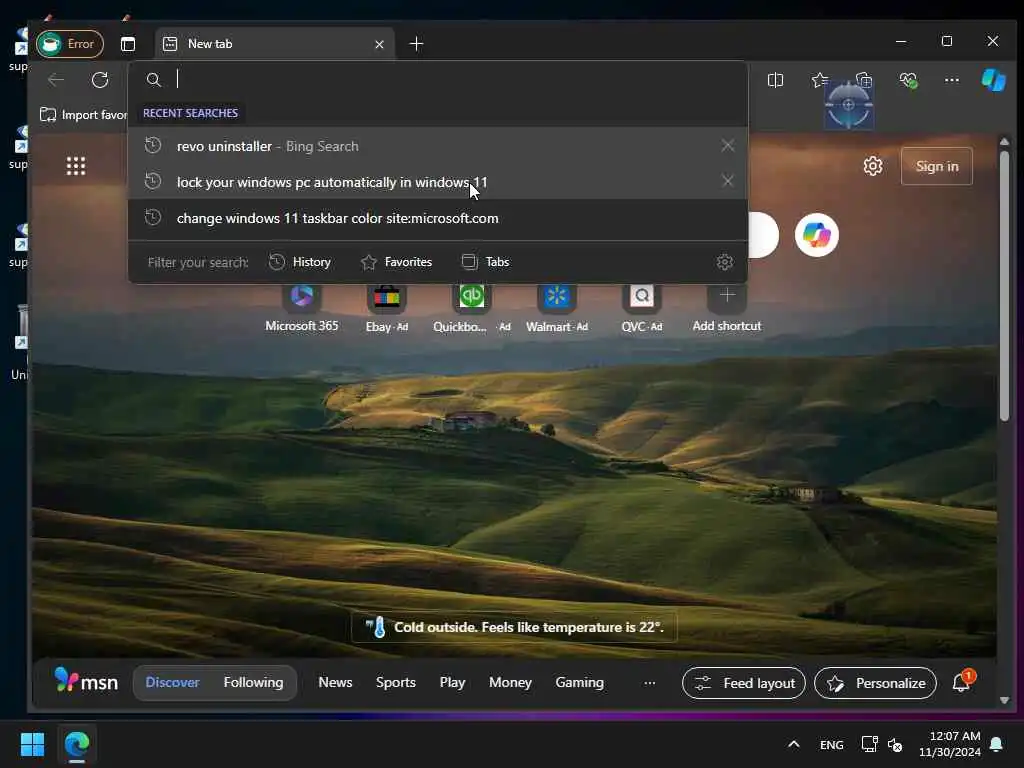Filter search by Tabs
This screenshot has width=1024, height=768.
point(485,262)
